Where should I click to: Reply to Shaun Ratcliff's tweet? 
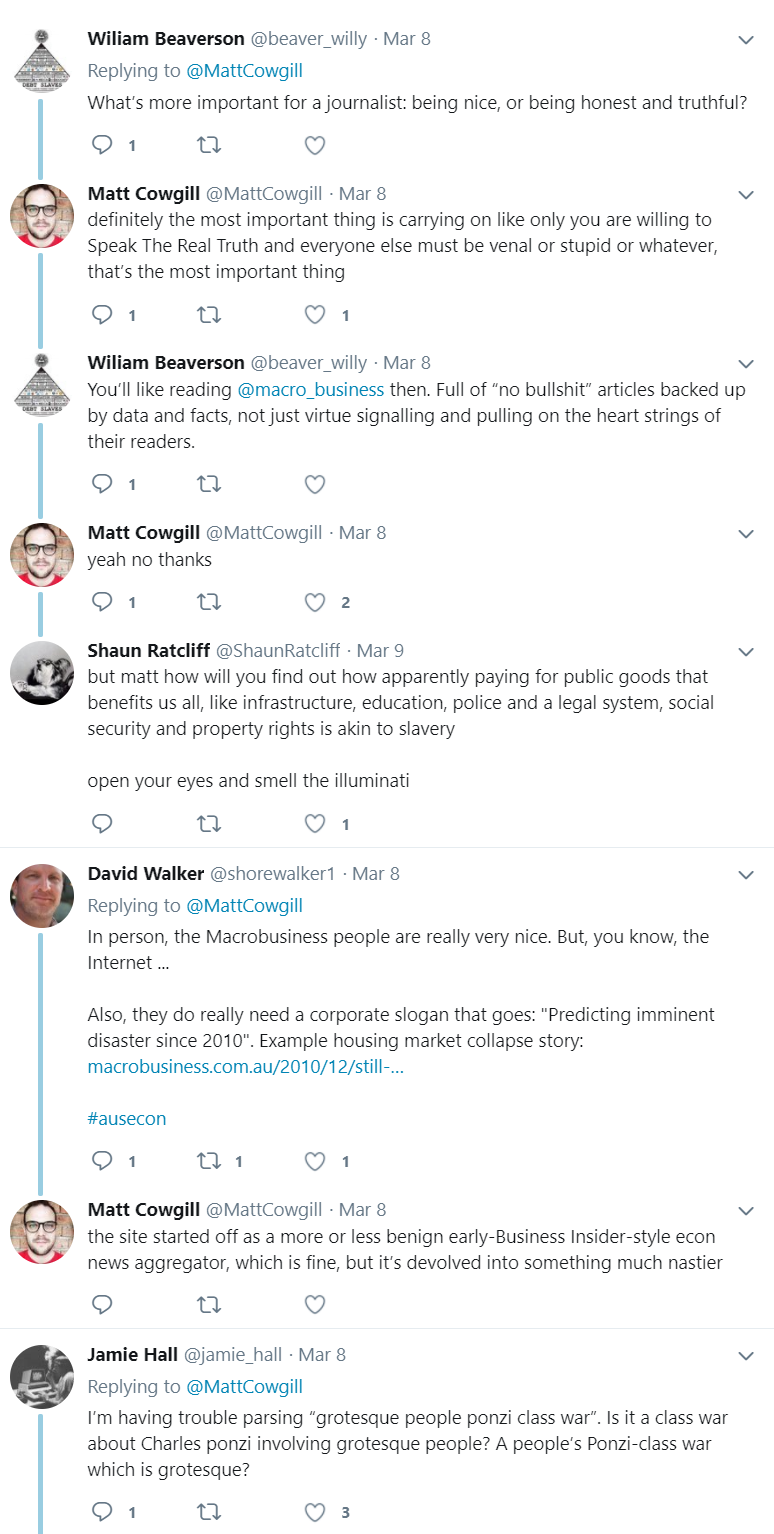[x=102, y=824]
